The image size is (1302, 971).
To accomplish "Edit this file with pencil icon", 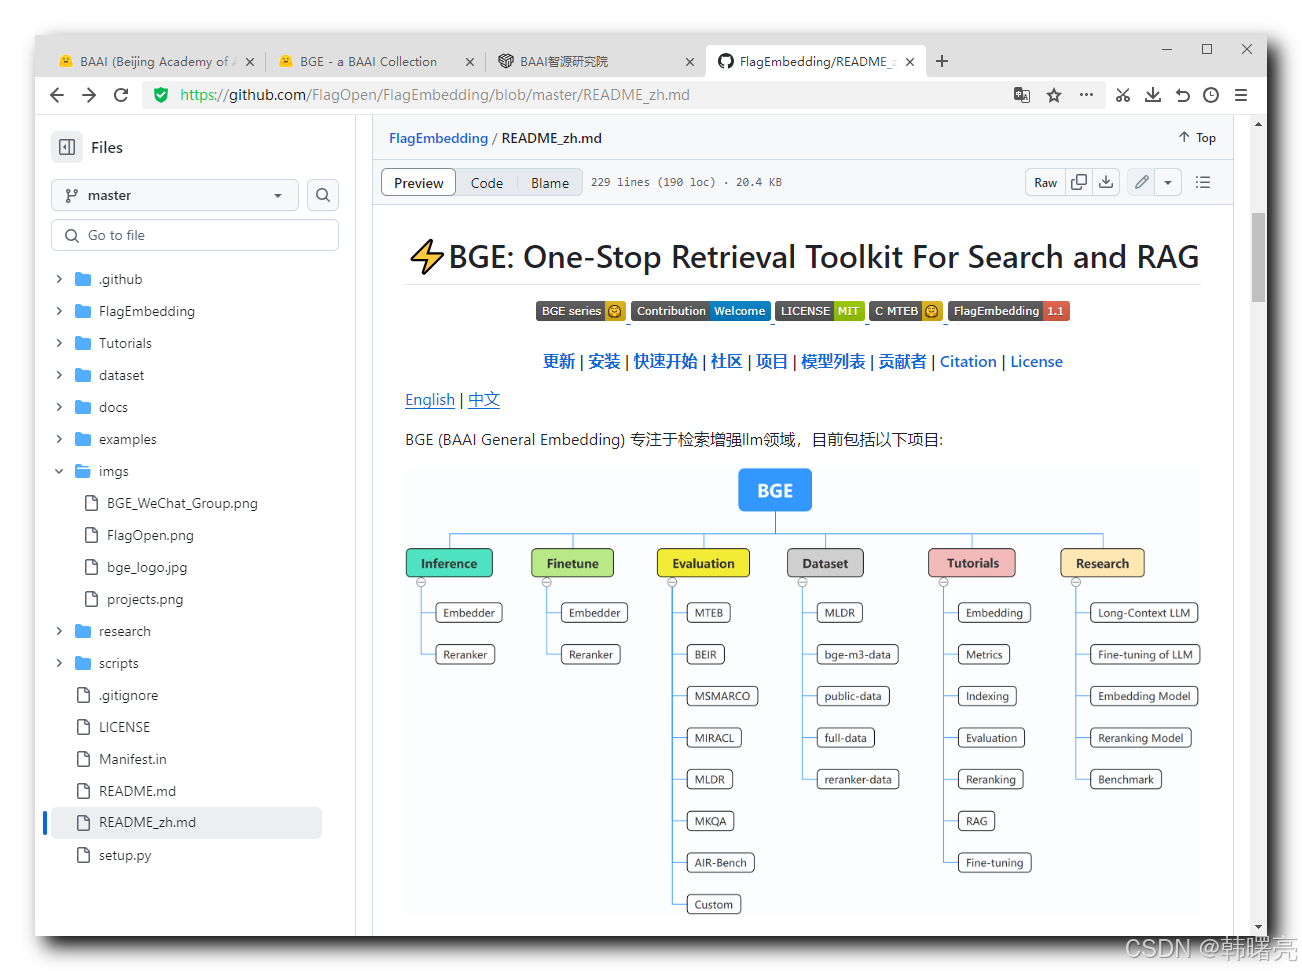I will point(1141,182).
